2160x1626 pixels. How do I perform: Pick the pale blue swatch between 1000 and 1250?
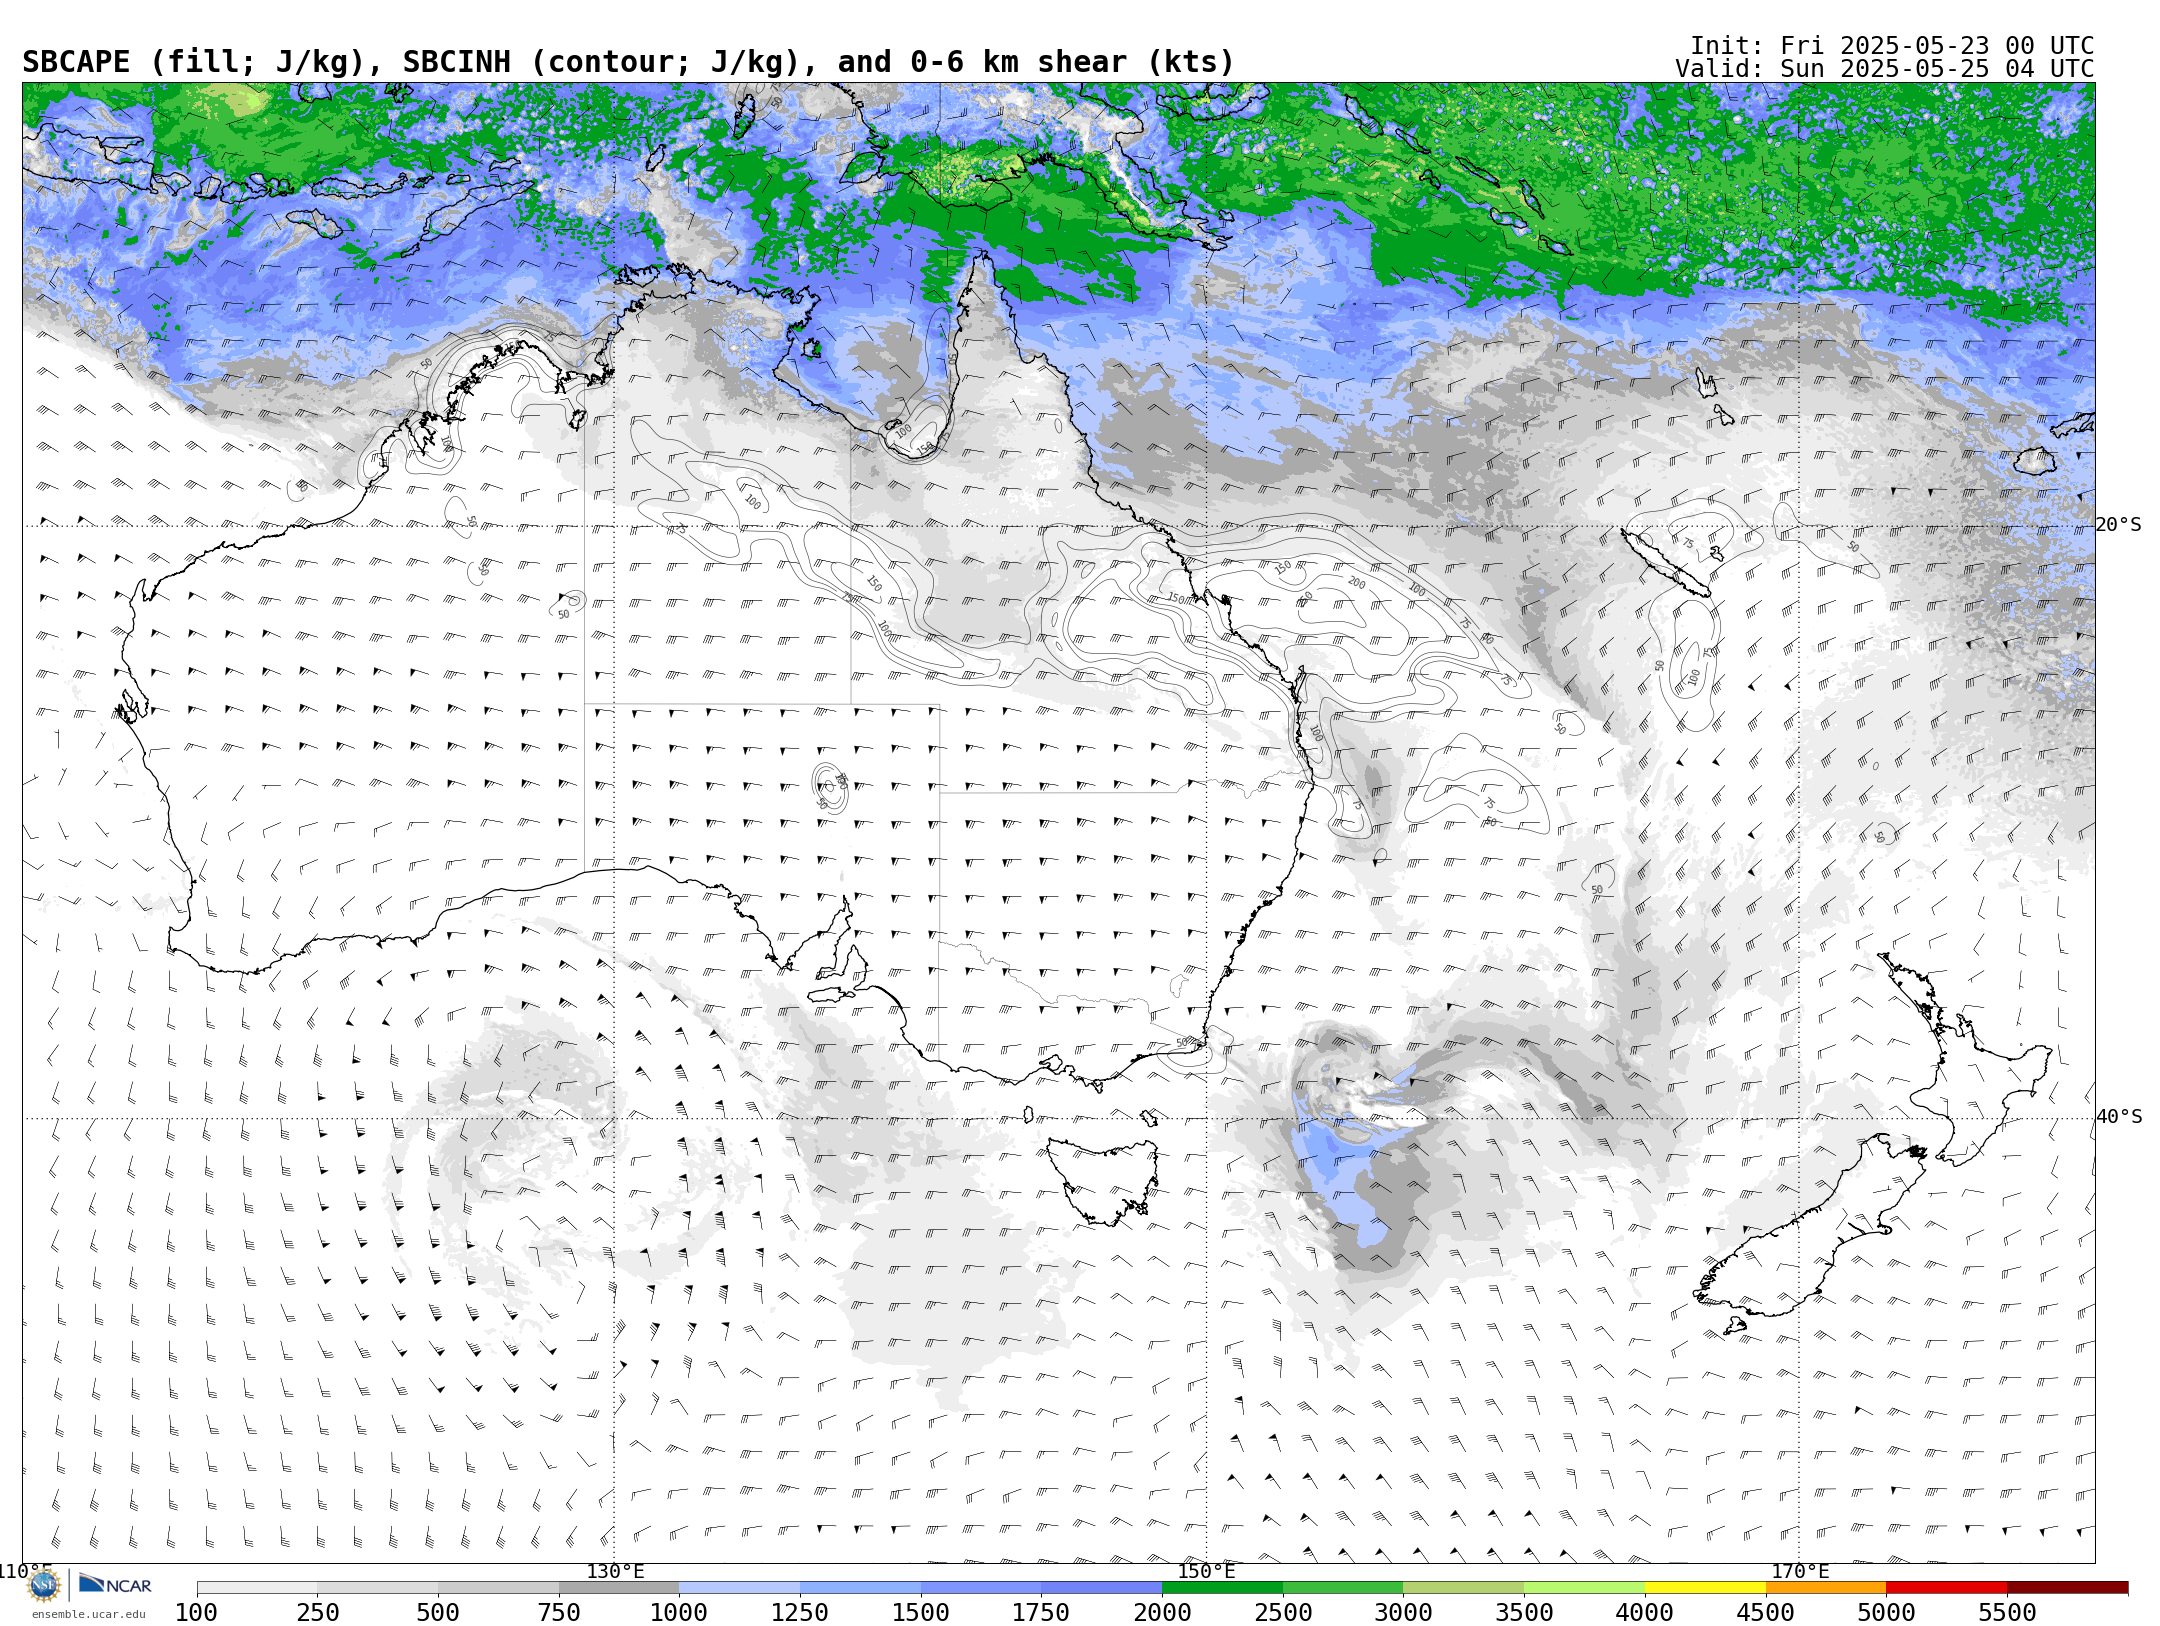[x=740, y=1588]
